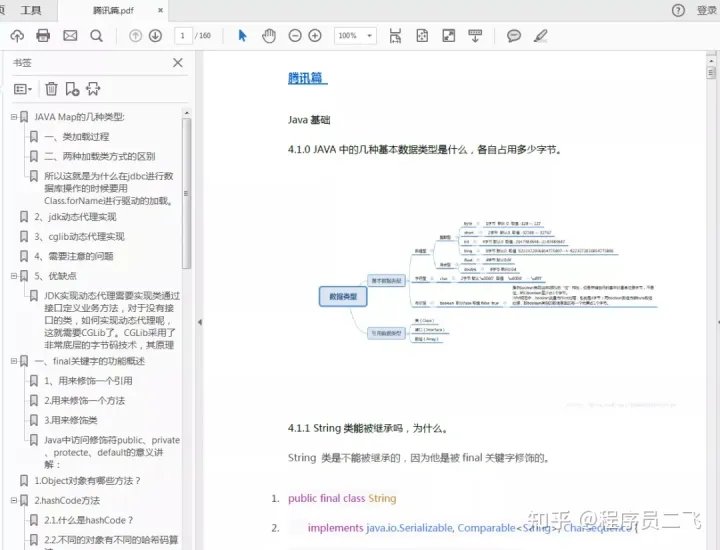Click the fit page icon
The image size is (720, 550).
pos(422,36)
